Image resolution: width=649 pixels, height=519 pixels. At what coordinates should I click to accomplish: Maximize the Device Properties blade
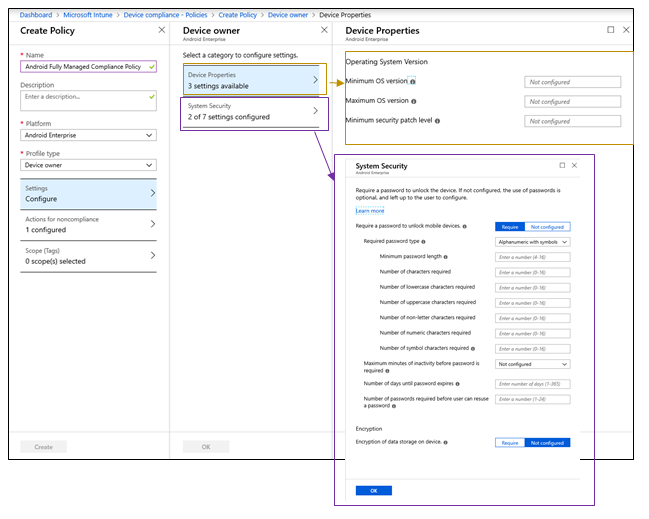tap(611, 30)
